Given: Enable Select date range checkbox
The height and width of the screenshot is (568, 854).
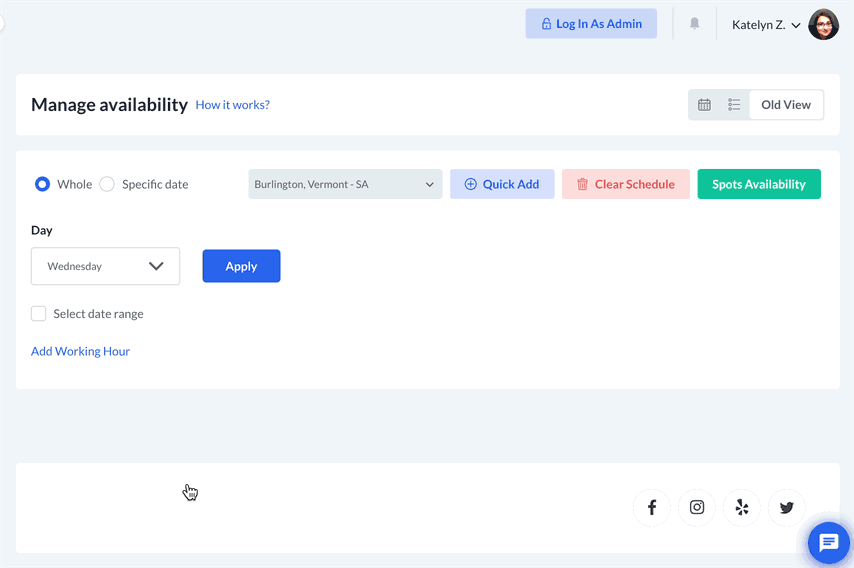Looking at the screenshot, I should 39,314.
